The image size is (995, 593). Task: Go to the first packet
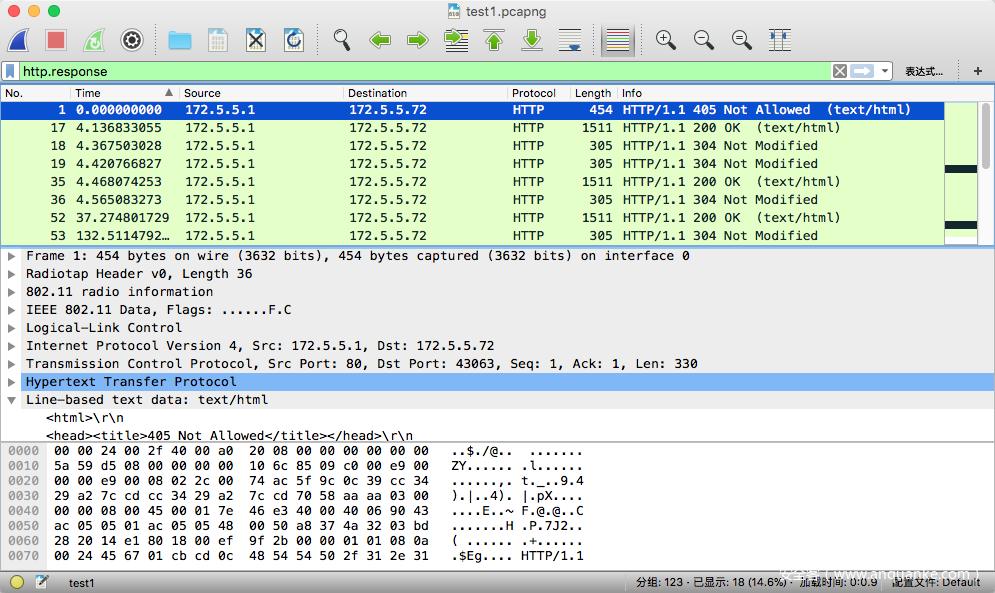coord(494,40)
